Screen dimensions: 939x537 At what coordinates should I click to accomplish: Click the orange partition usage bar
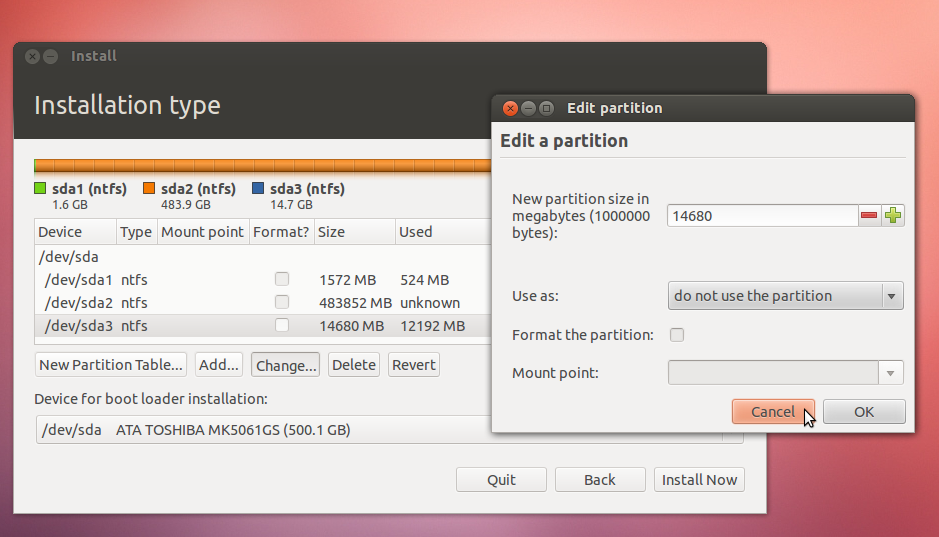pyautogui.click(x=264, y=166)
